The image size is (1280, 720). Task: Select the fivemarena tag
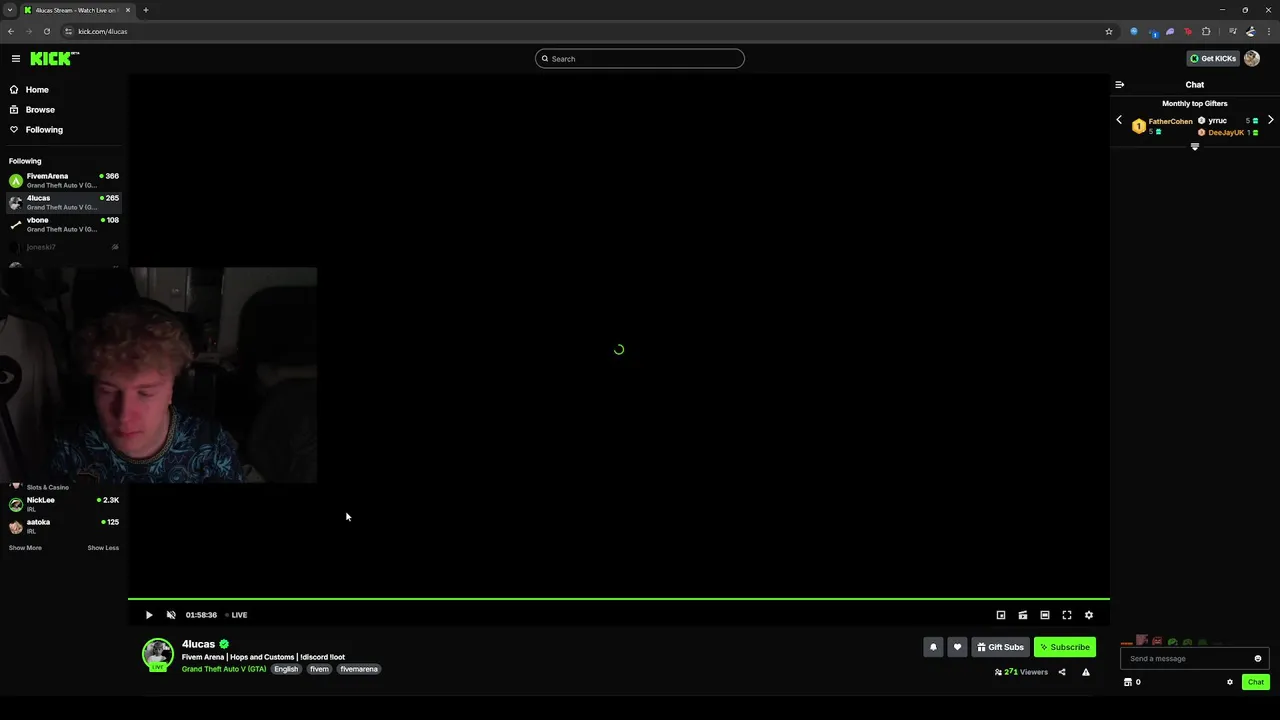tap(359, 669)
